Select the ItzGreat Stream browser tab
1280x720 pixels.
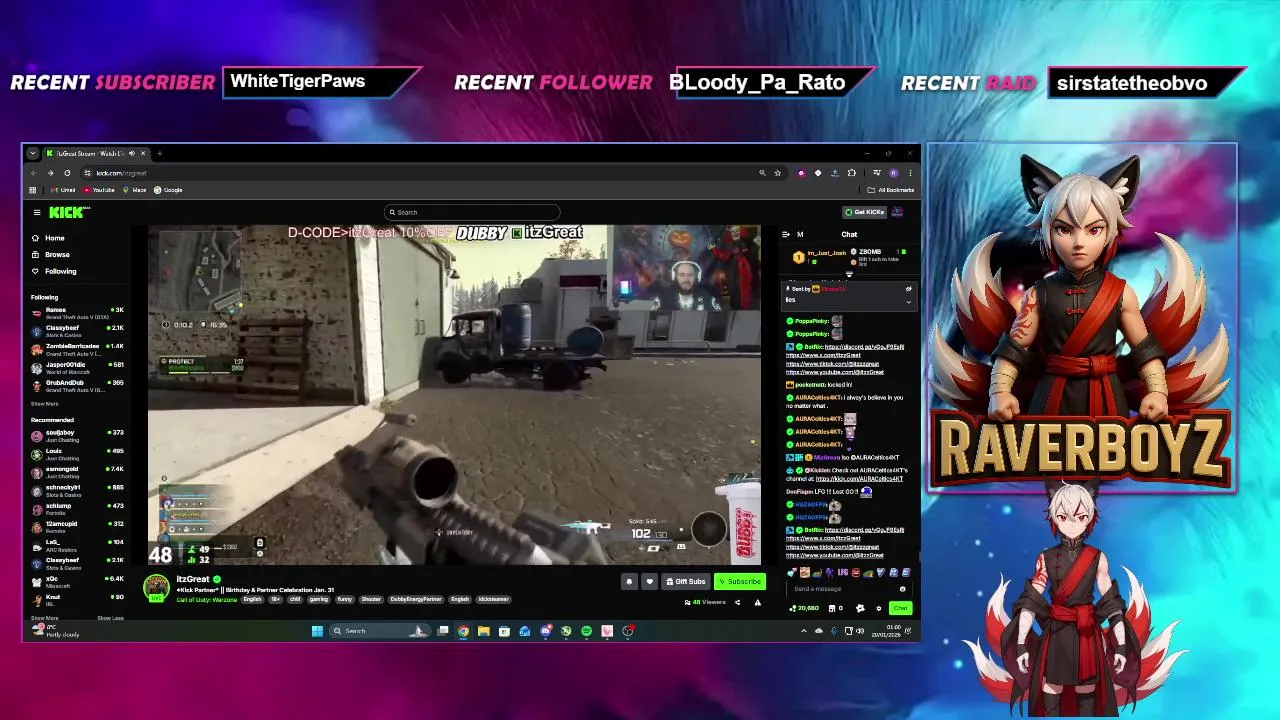[x=95, y=153]
